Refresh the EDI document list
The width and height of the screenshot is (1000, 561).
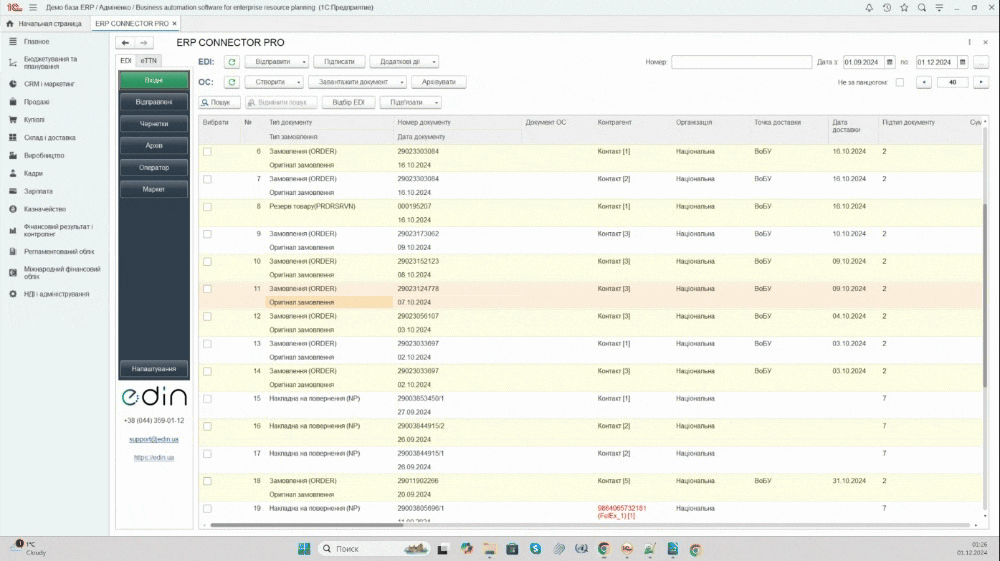(231, 62)
